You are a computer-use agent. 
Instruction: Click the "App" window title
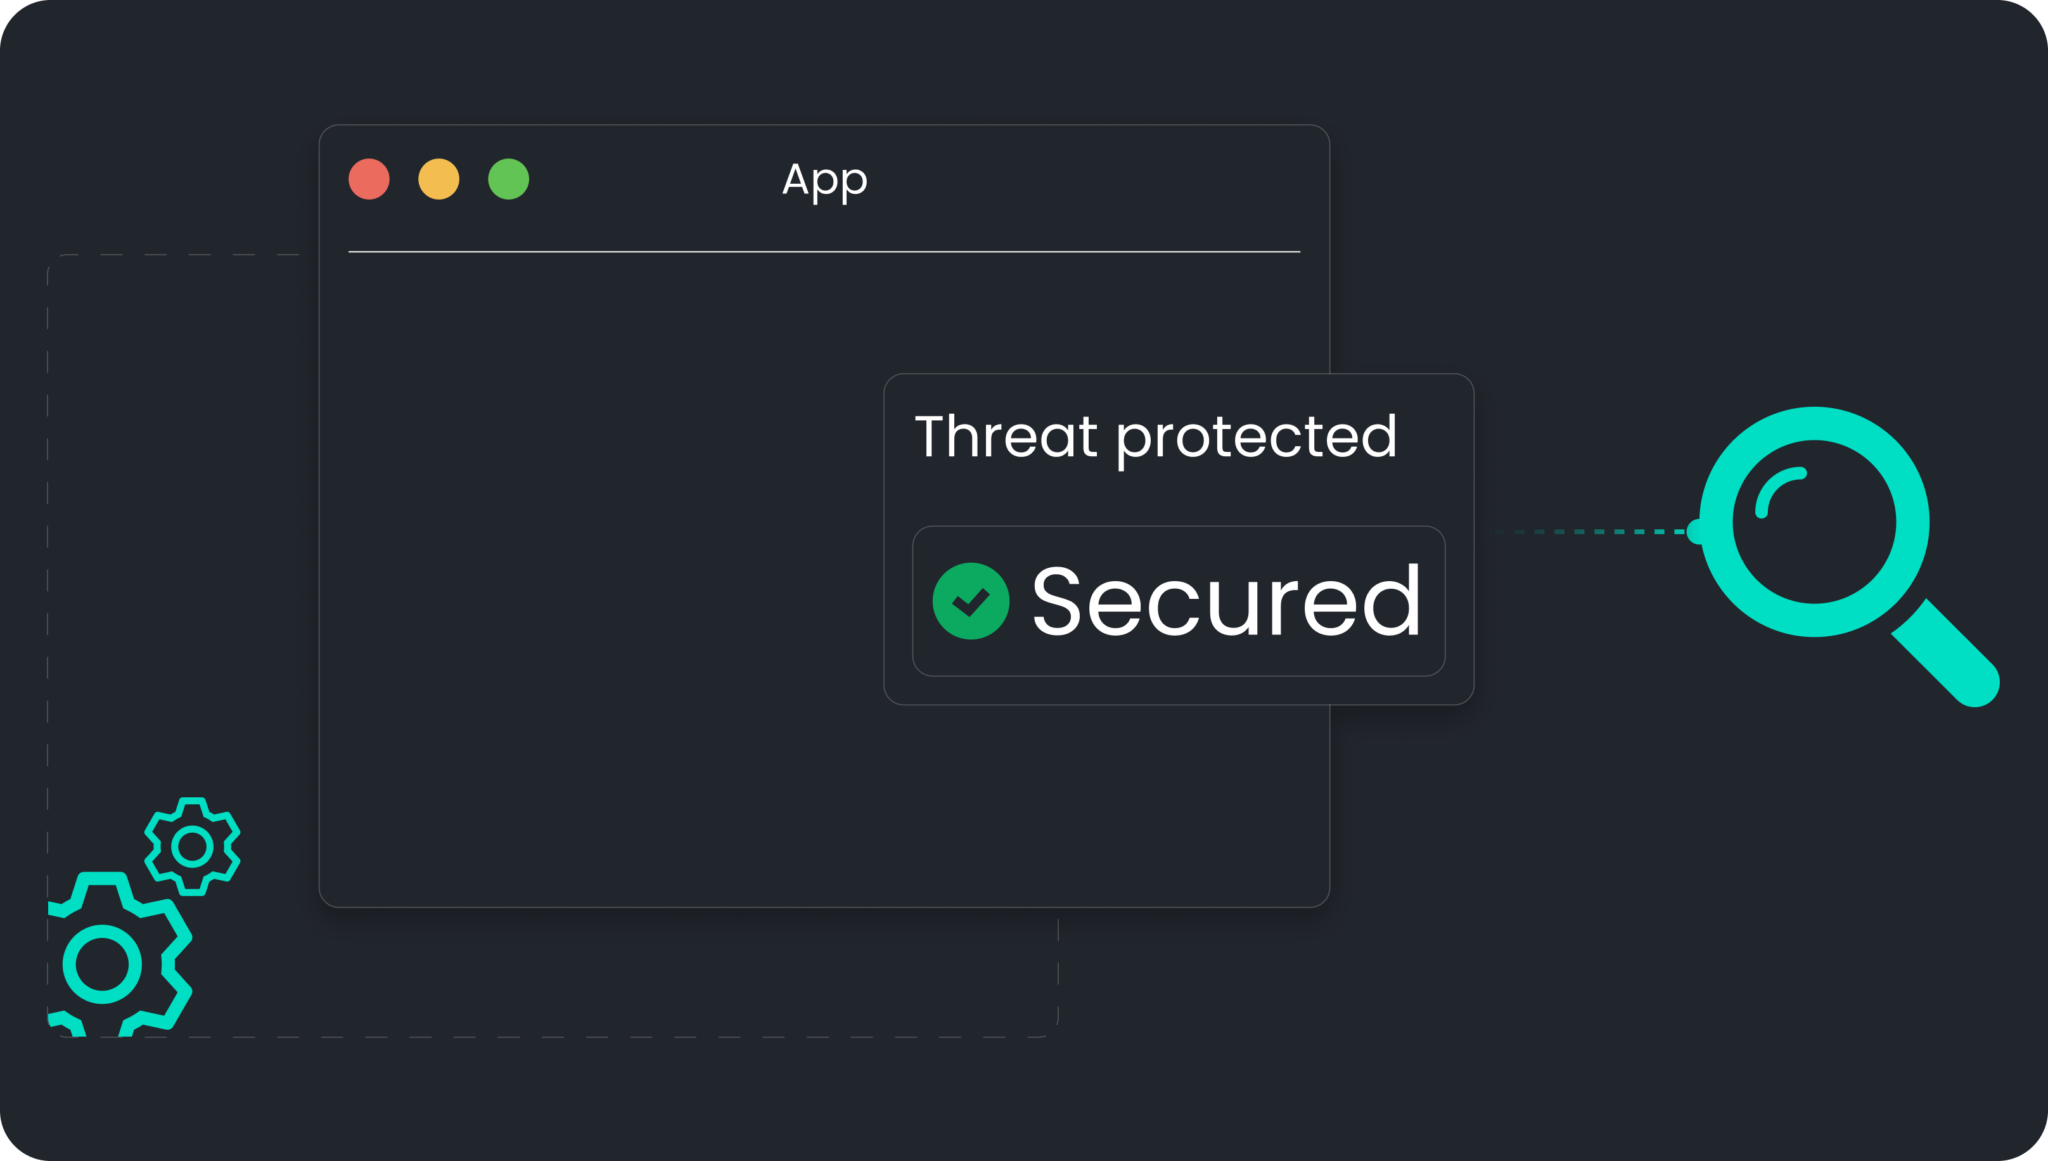pyautogui.click(x=824, y=180)
